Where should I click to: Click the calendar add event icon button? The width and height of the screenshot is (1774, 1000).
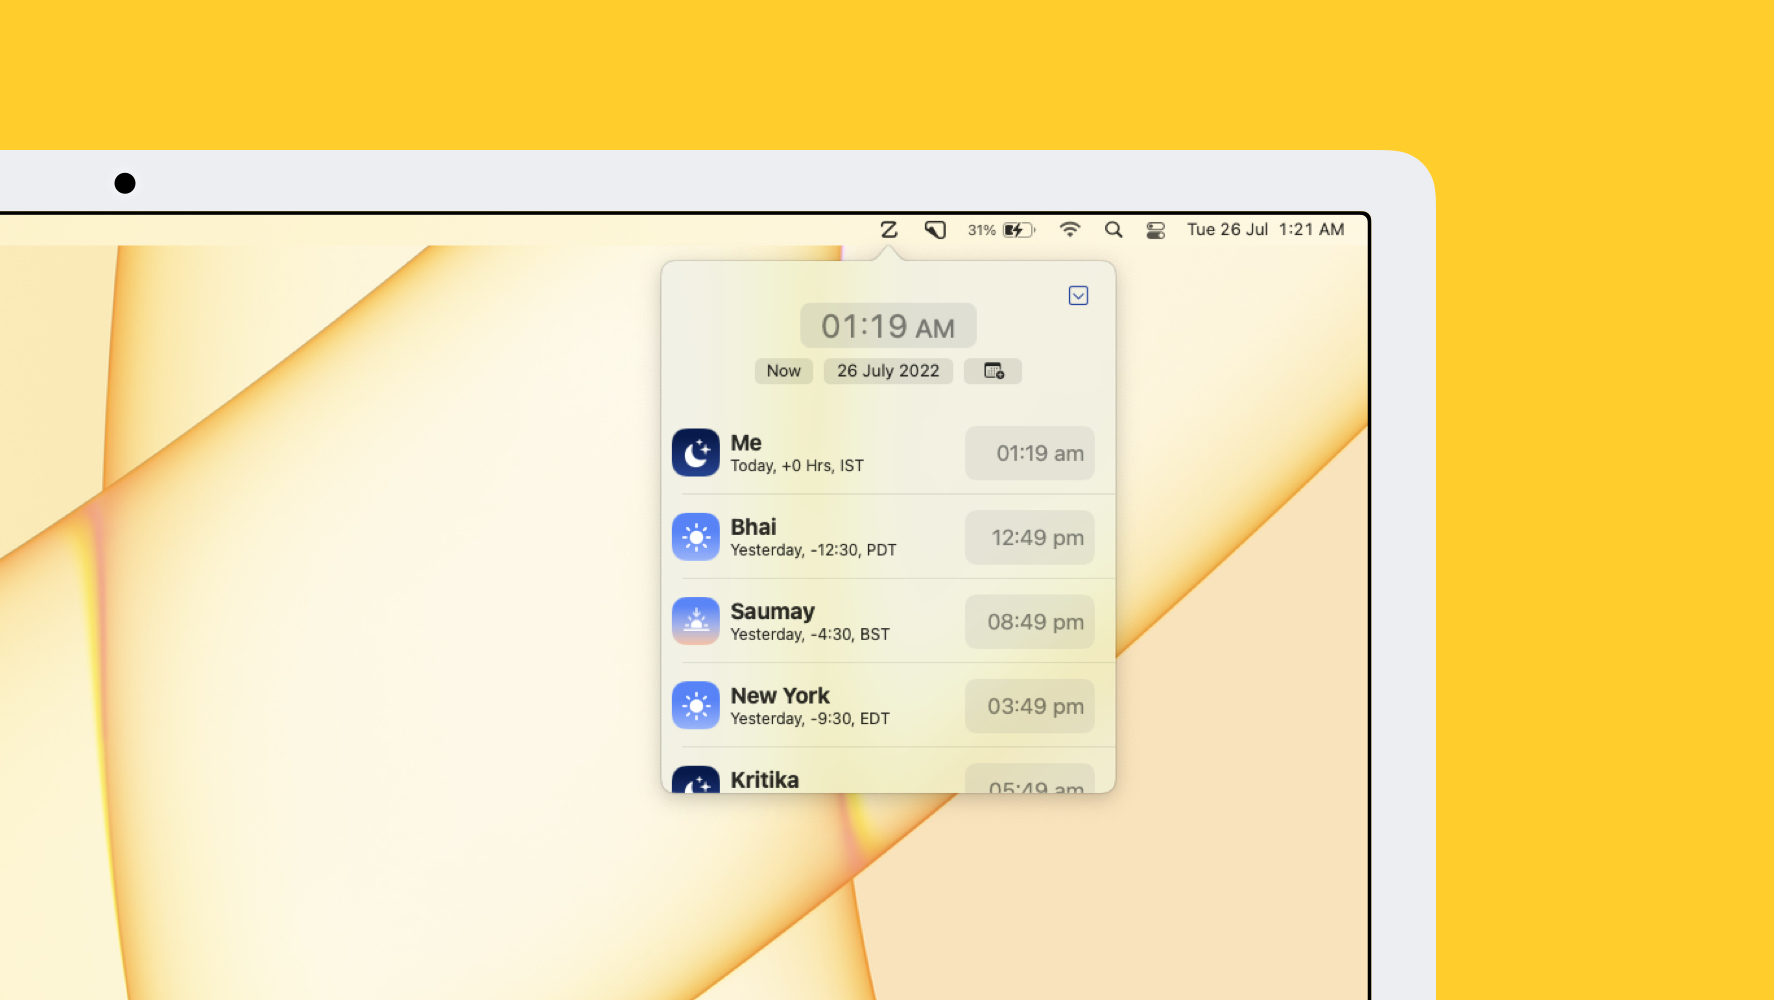(x=993, y=371)
